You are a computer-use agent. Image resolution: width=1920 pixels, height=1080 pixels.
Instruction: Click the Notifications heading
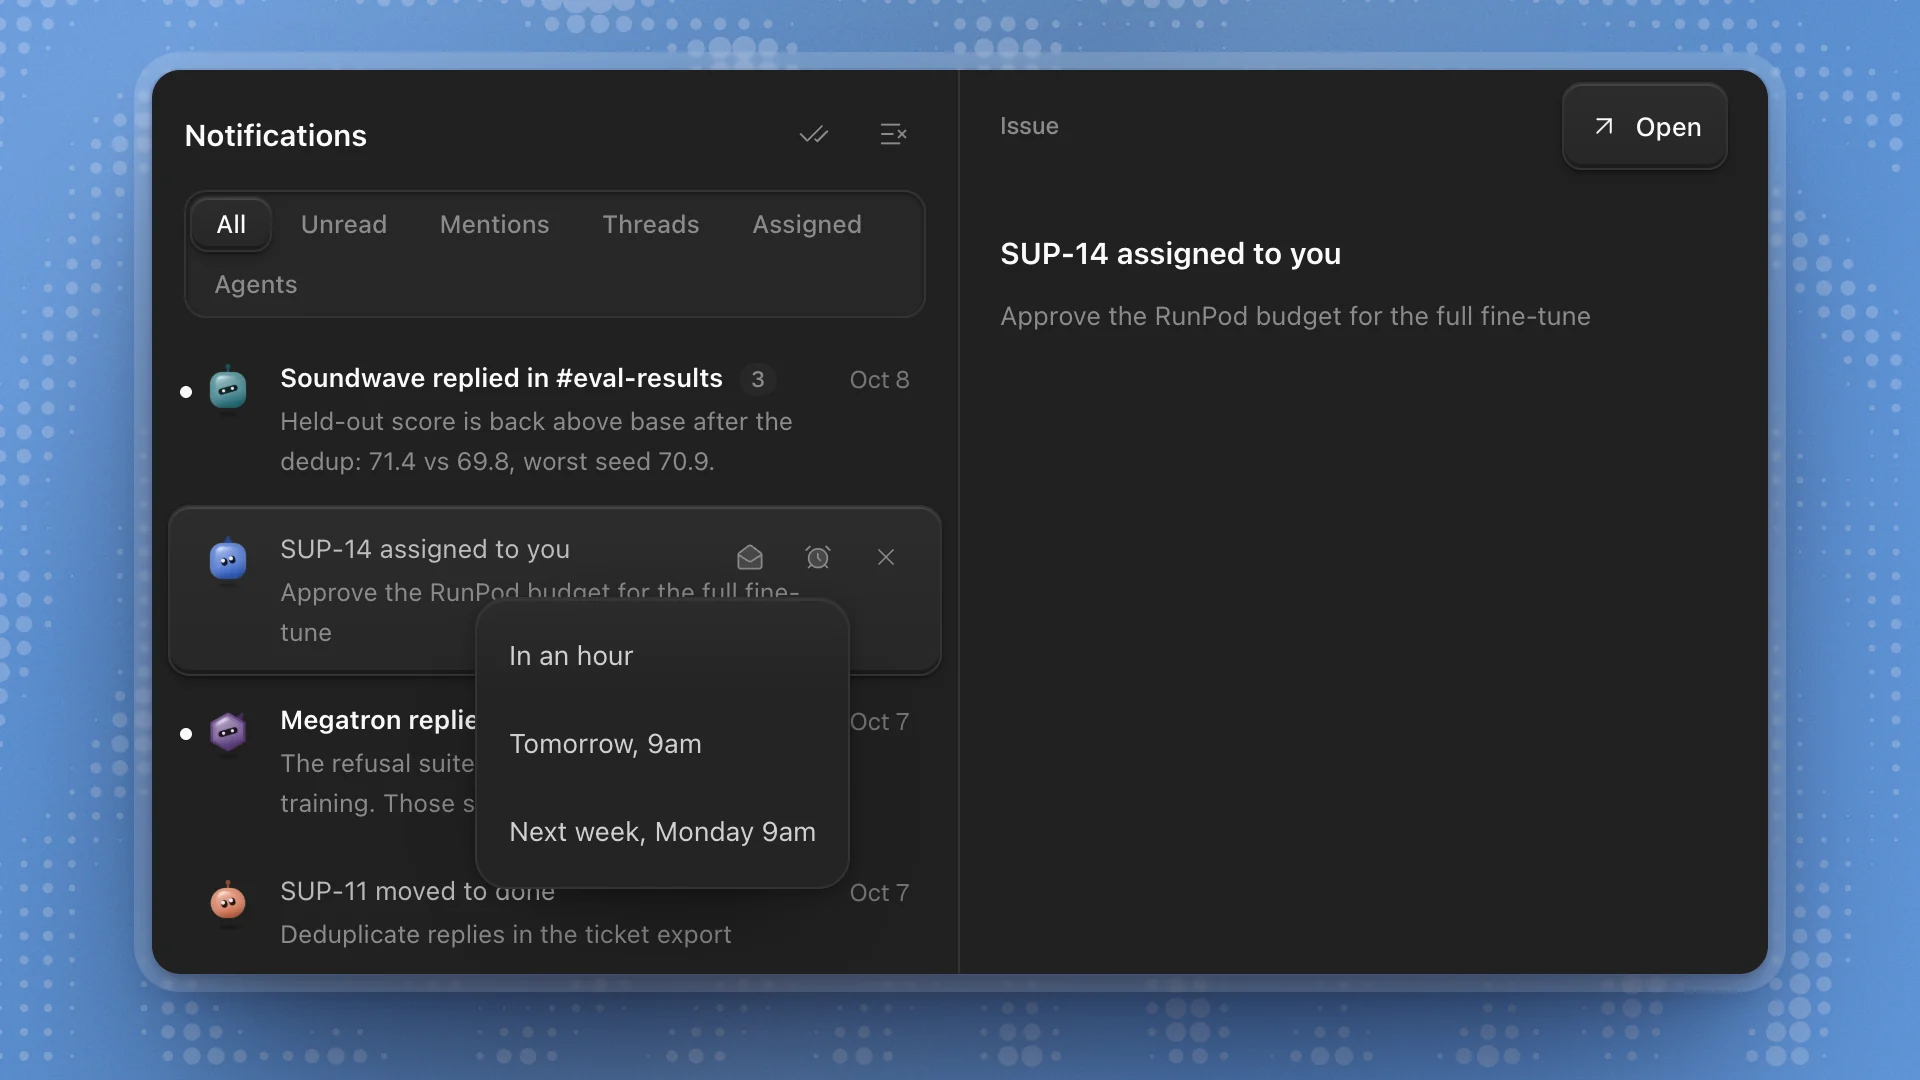click(276, 135)
